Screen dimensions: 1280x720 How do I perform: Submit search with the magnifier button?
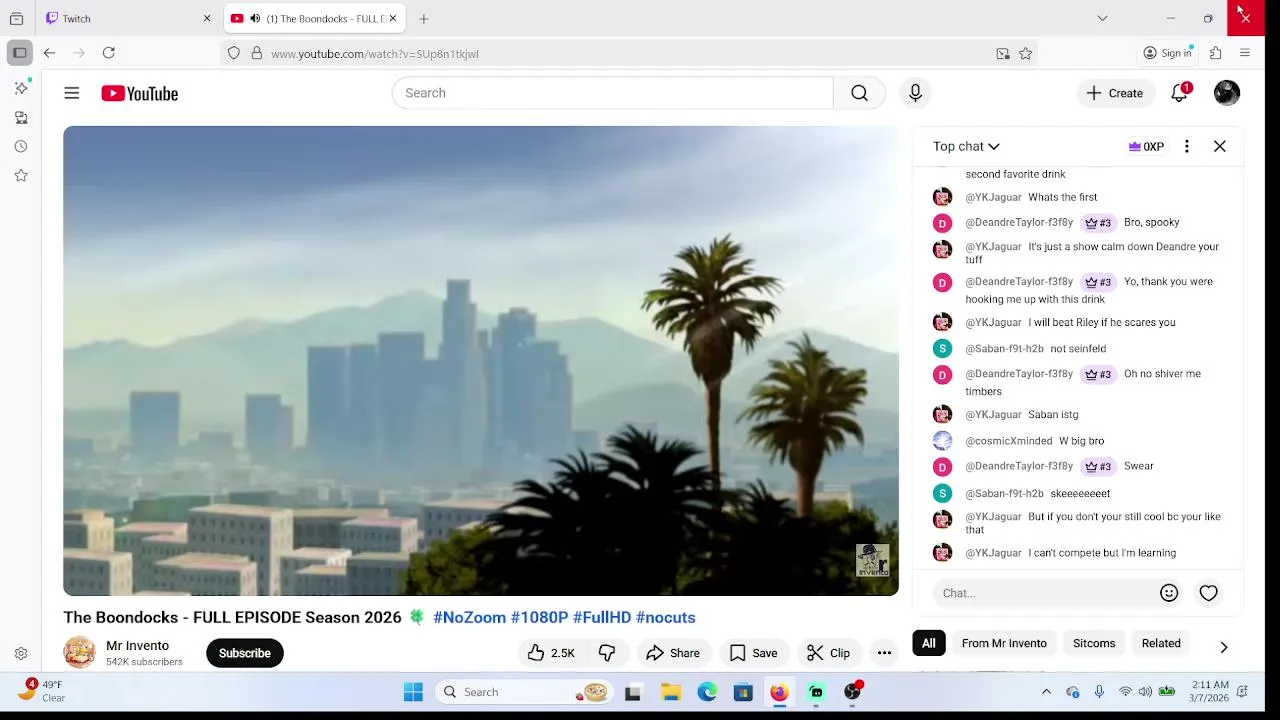[859, 93]
